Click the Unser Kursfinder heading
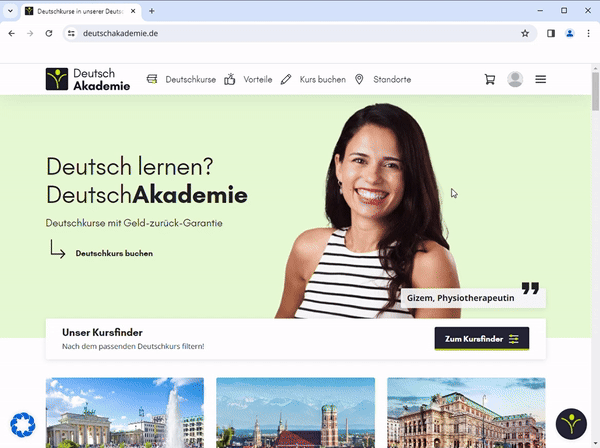Viewport: 600px width, 448px height. pos(102,332)
